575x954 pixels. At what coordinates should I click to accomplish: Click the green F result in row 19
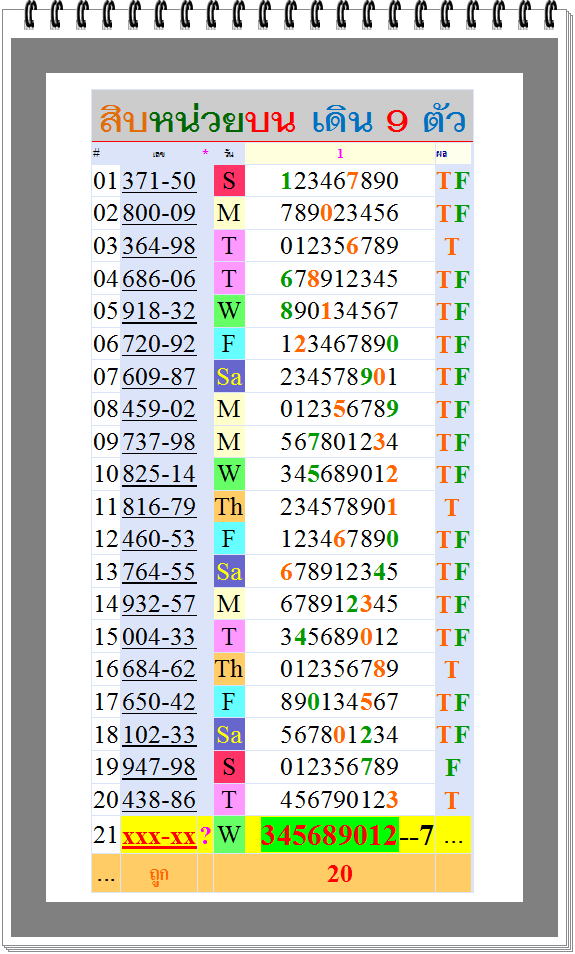452,767
